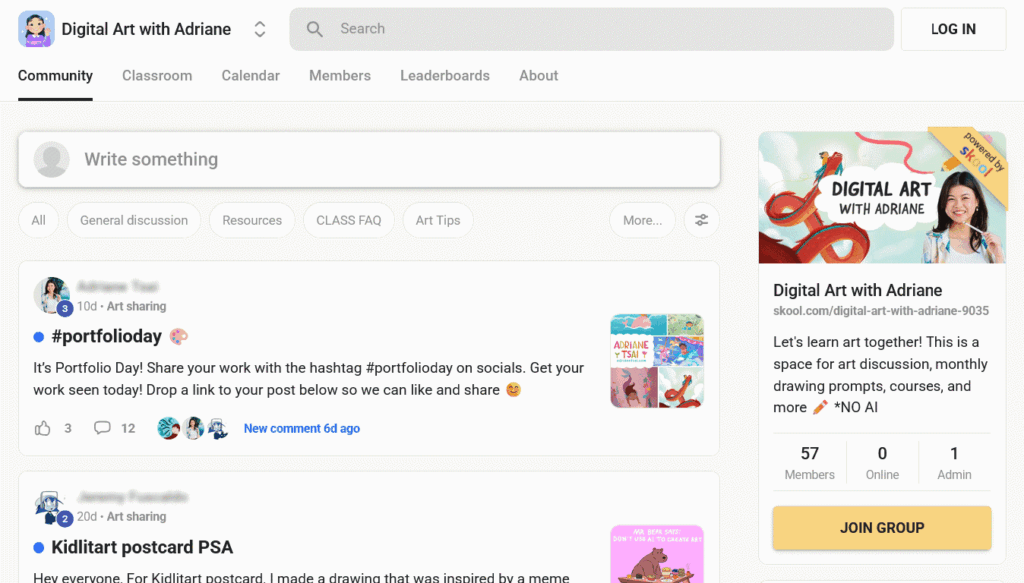Screen dimensions: 1024x583
Task: Click the 3 likes count
Action: (x=68, y=428)
